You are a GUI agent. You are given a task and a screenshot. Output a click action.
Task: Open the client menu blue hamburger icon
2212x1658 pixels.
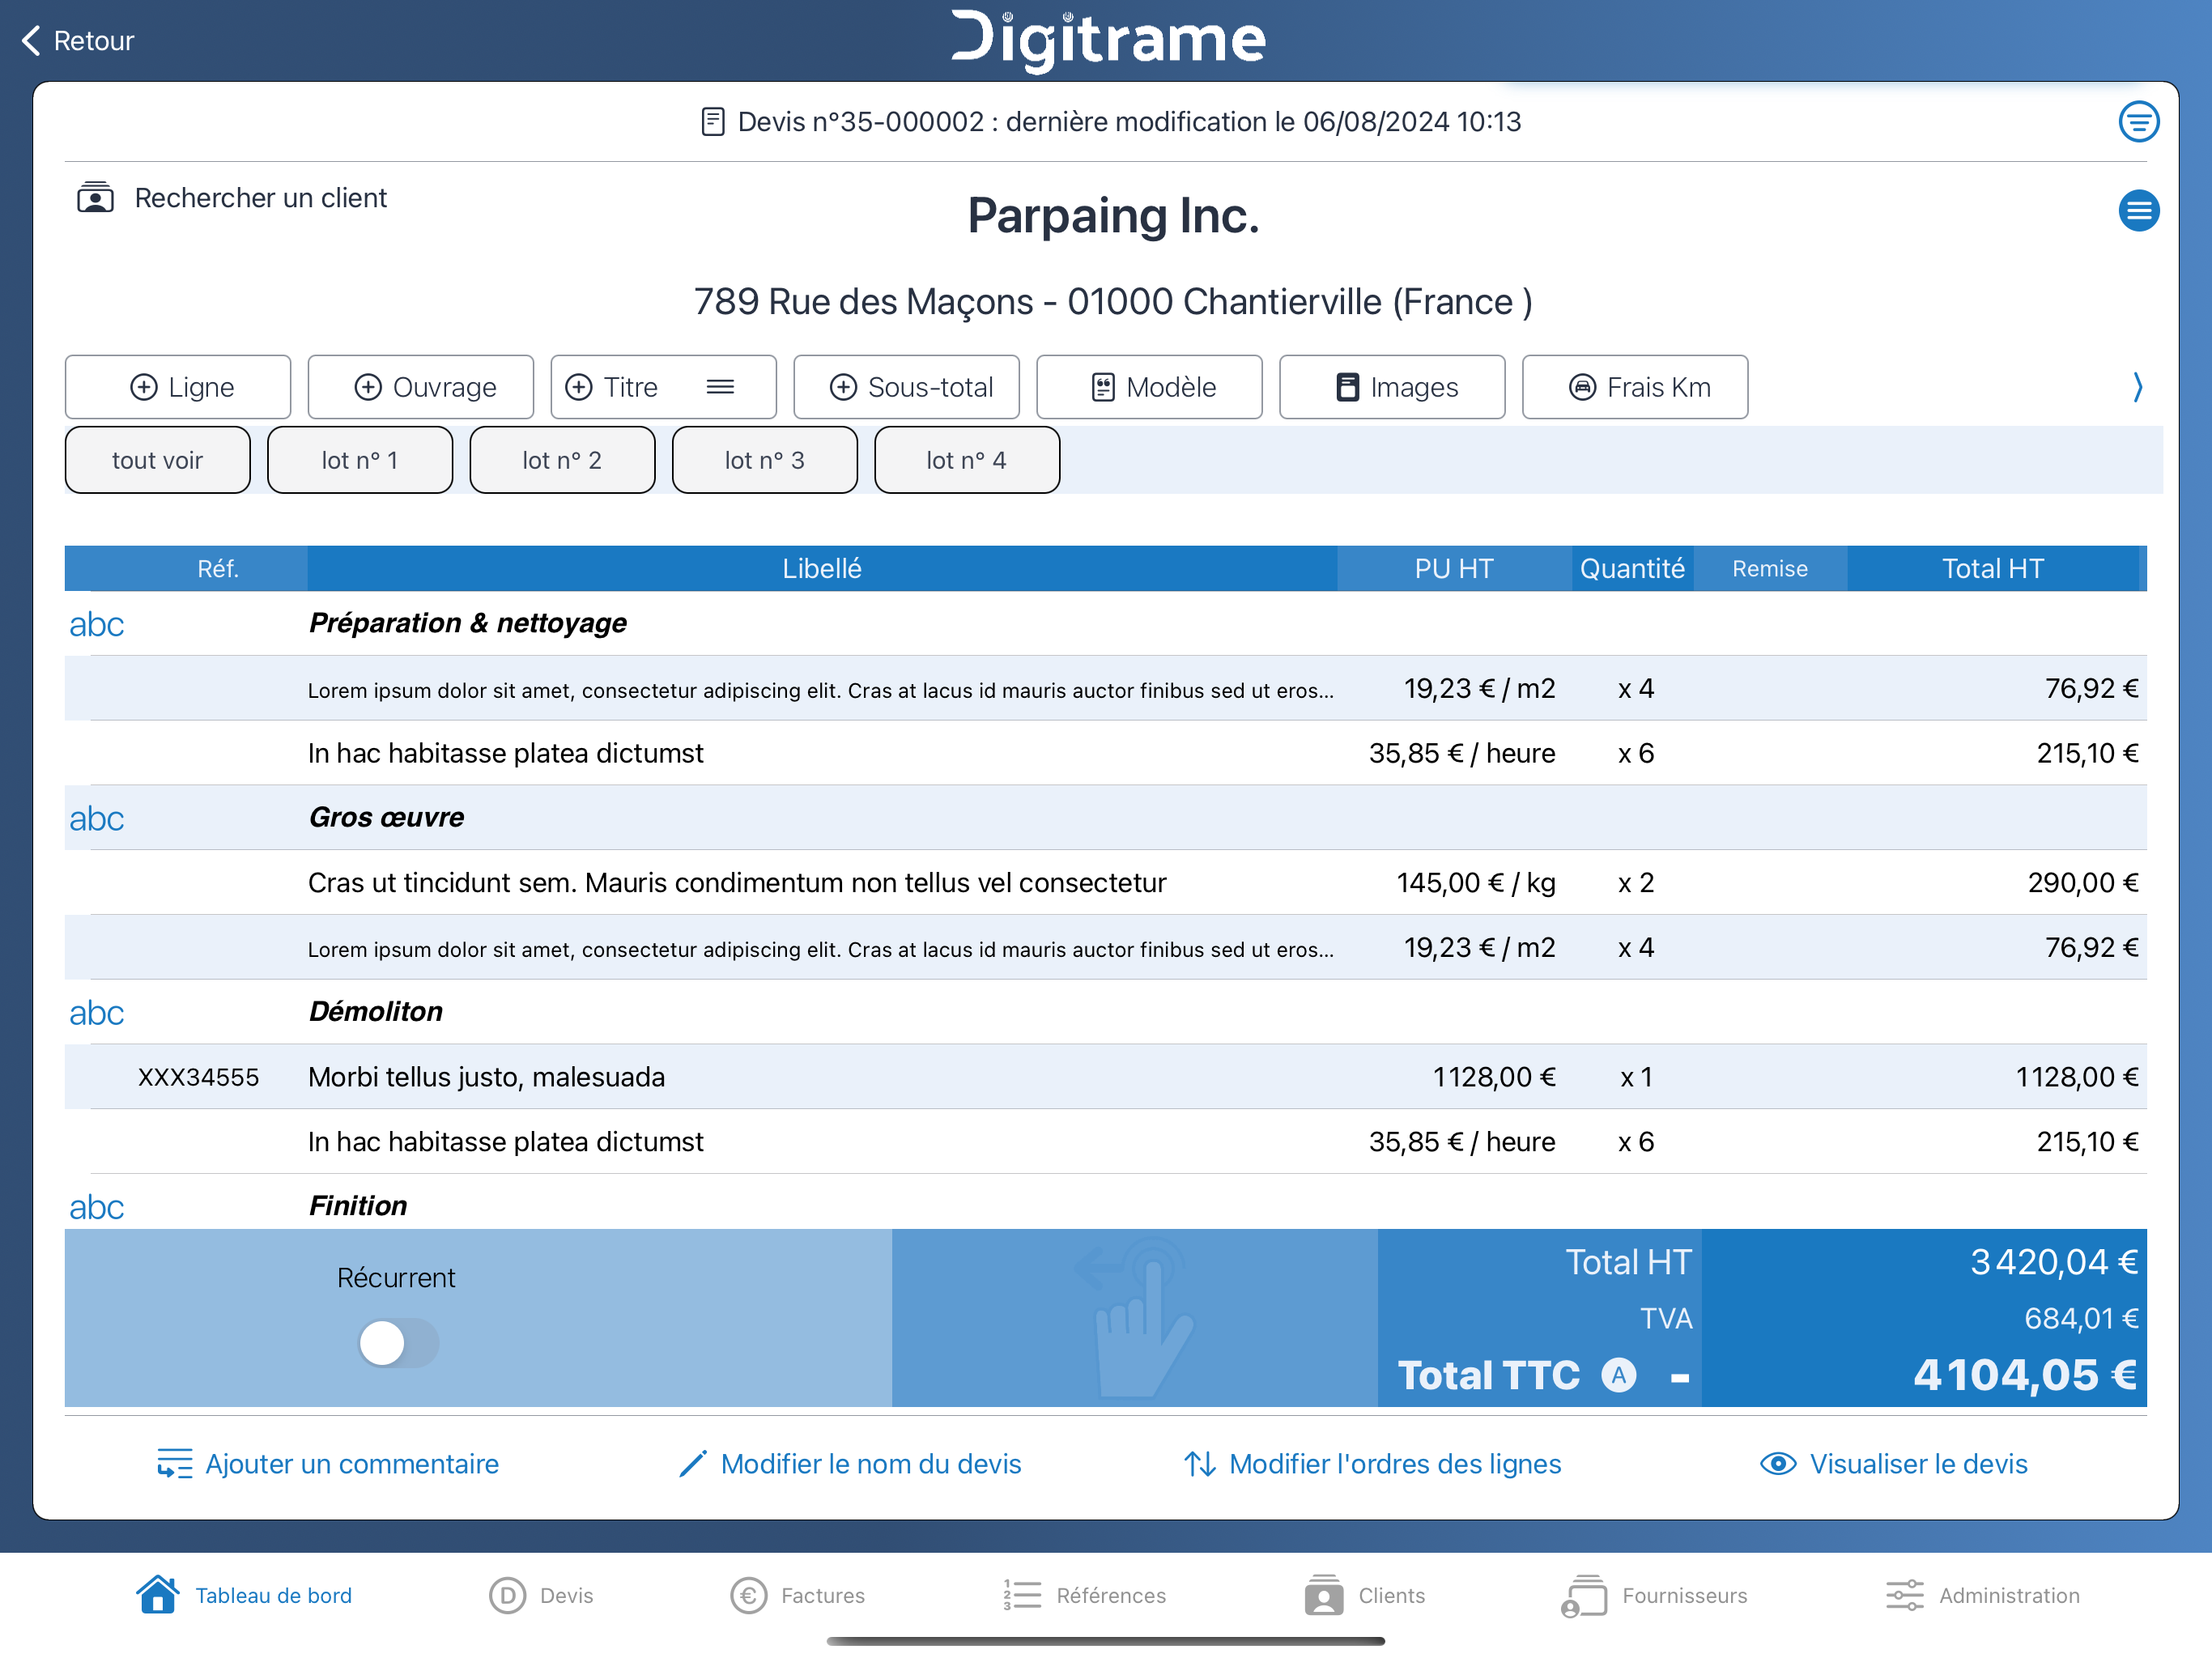tap(2138, 211)
